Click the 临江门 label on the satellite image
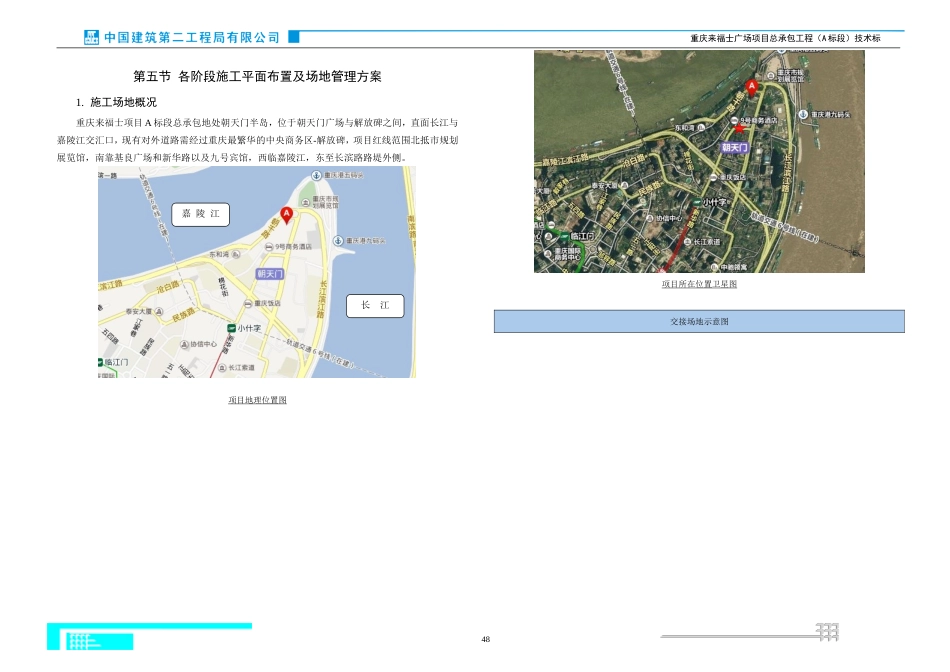This screenshot has height=672, width=950. click(582, 236)
